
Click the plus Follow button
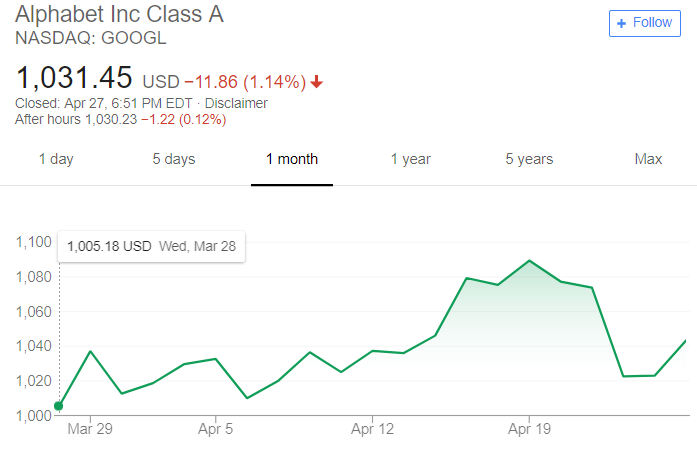point(645,23)
